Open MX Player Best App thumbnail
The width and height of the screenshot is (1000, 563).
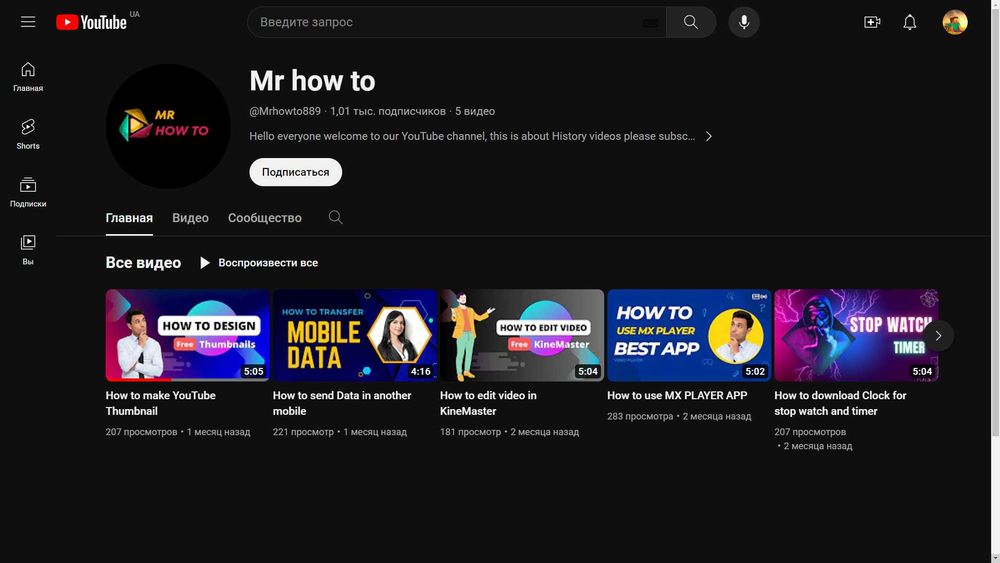click(x=689, y=335)
